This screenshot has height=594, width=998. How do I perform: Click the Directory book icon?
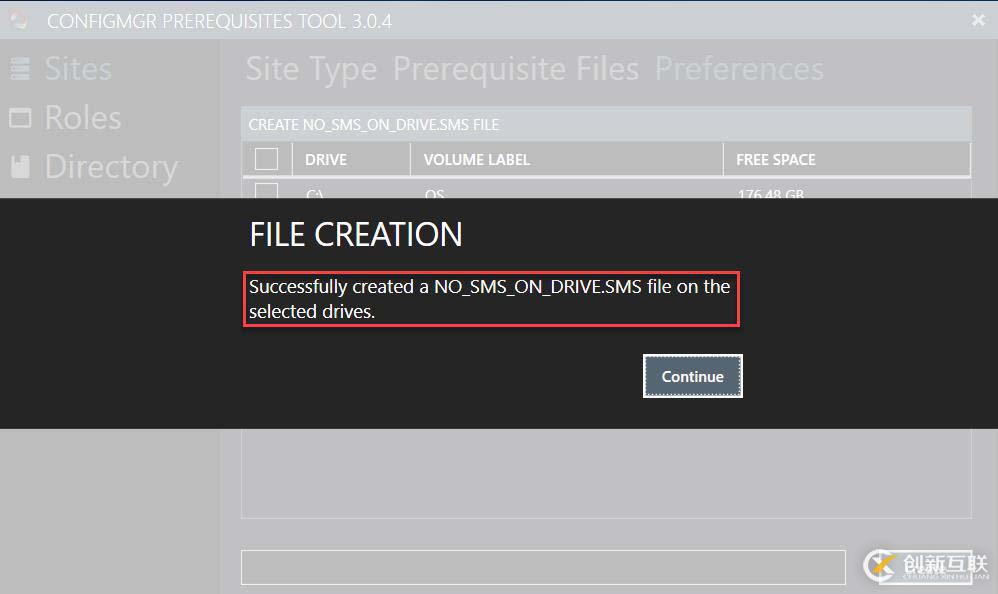point(20,166)
